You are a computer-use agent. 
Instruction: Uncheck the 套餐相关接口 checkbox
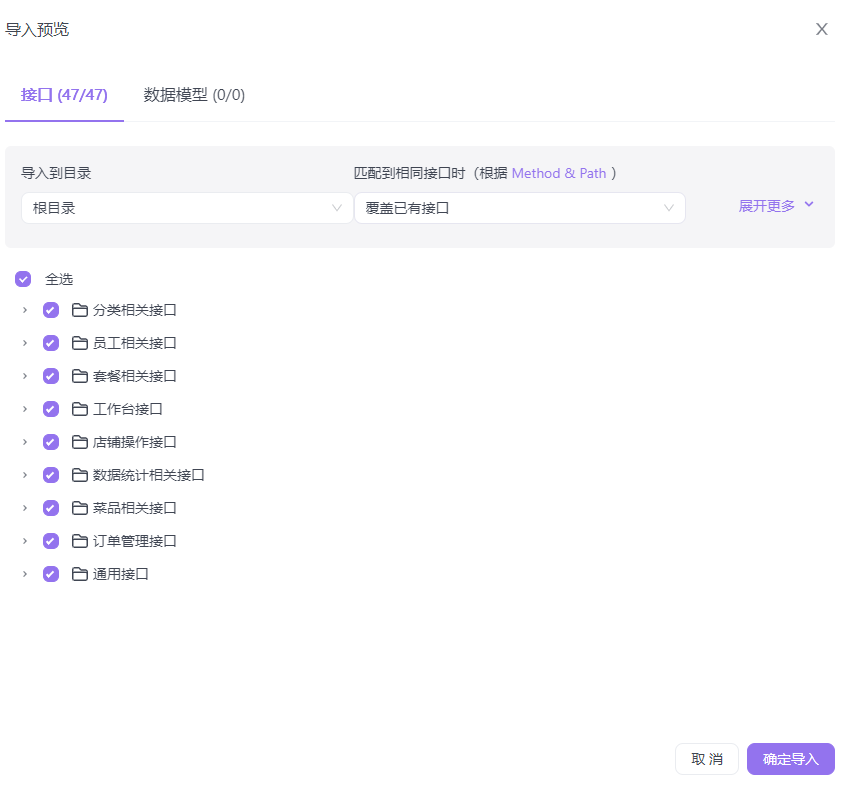click(x=51, y=376)
